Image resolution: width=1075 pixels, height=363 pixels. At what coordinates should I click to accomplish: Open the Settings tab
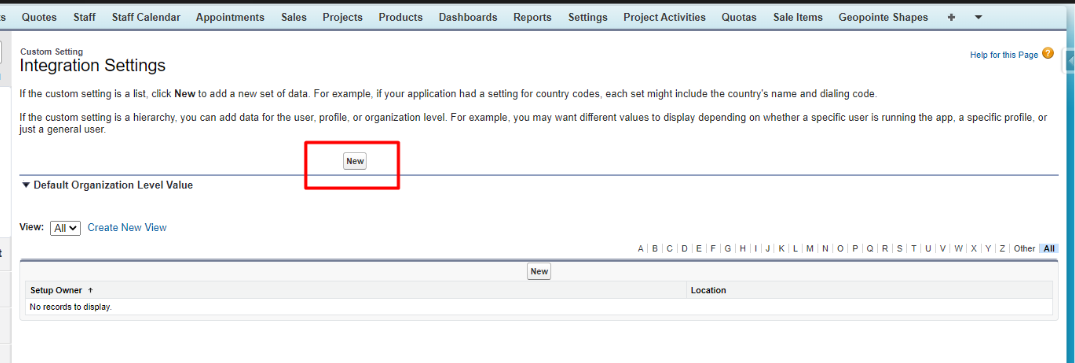(588, 17)
